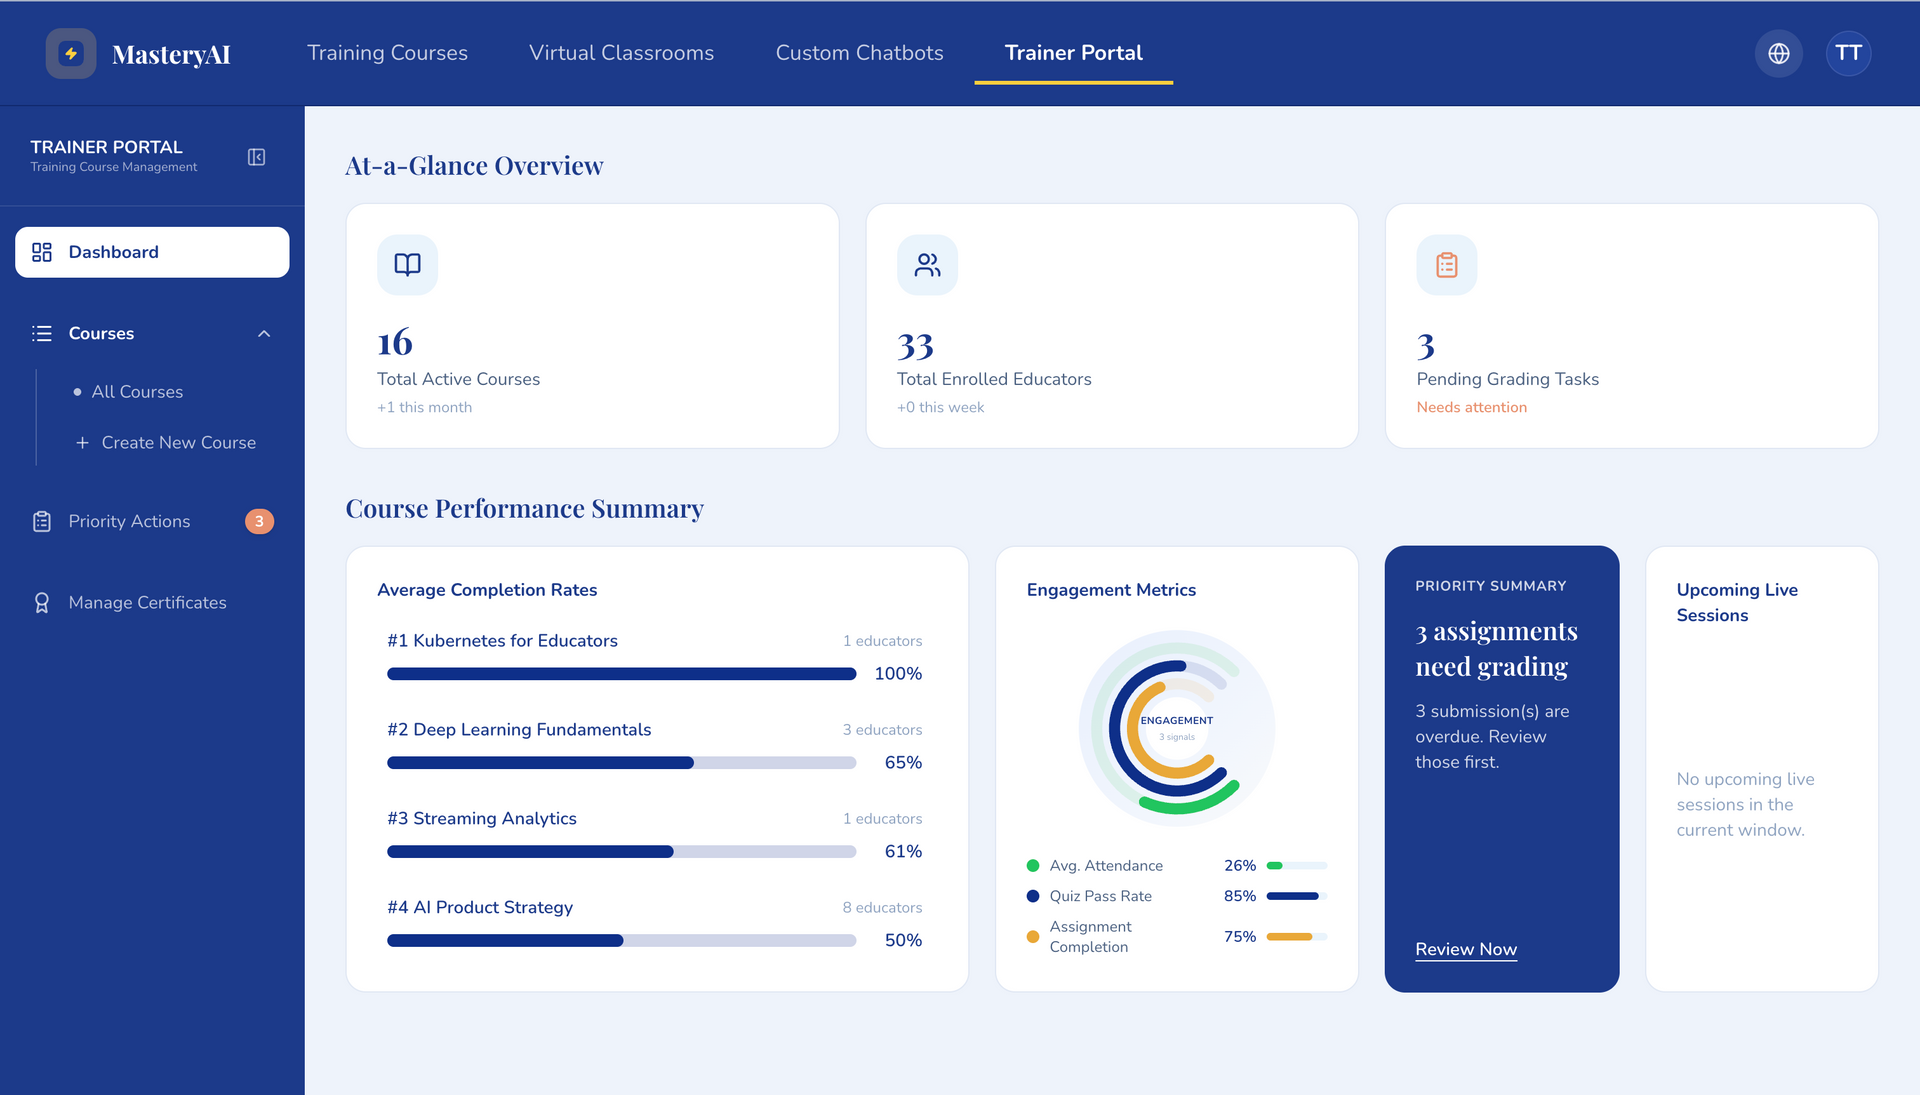Screen dimensions: 1920x1095
Task: Open the TT user avatar menu
Action: [1848, 53]
